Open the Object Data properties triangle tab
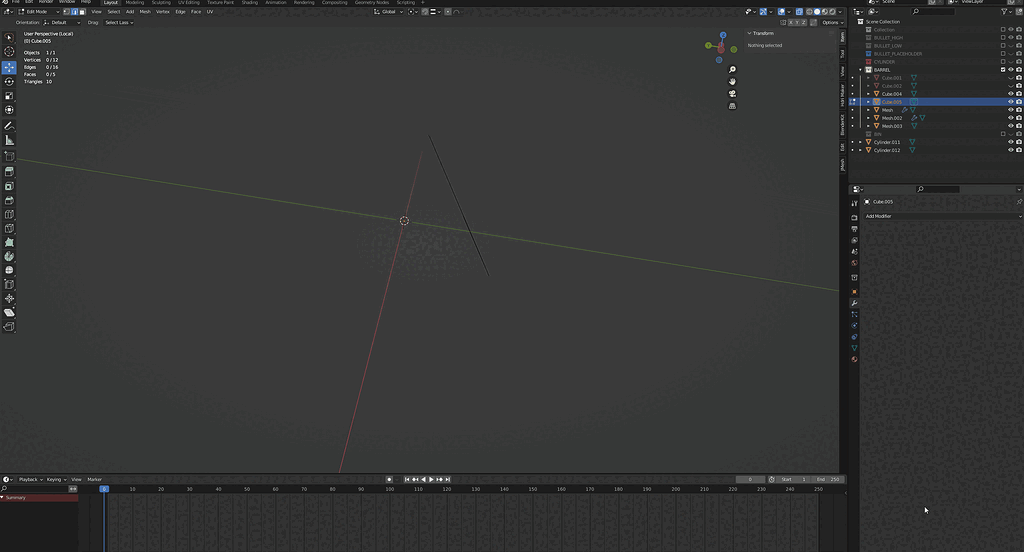 coord(854,348)
